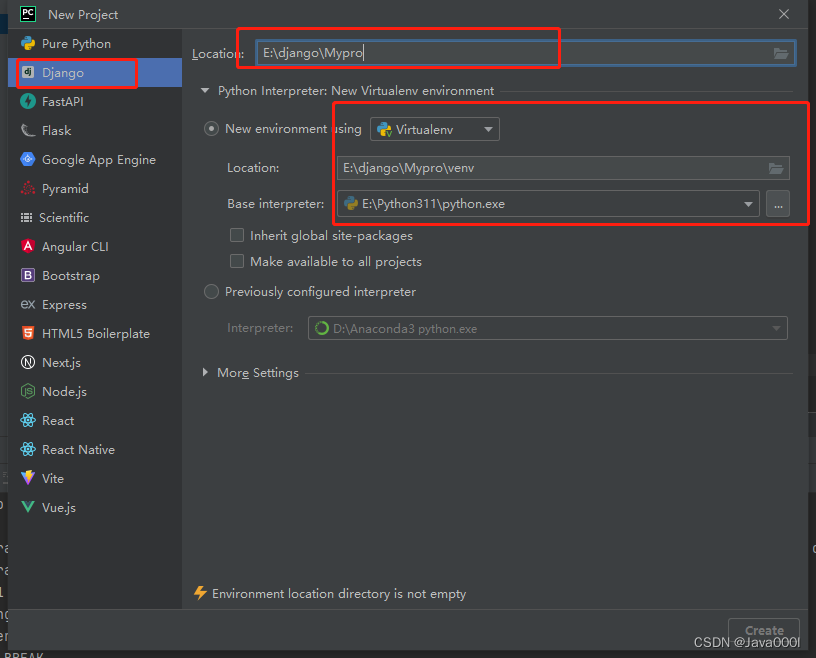Screen dimensions: 816x658
Task: Enable Make available to all projects checkbox
Action: [237, 261]
